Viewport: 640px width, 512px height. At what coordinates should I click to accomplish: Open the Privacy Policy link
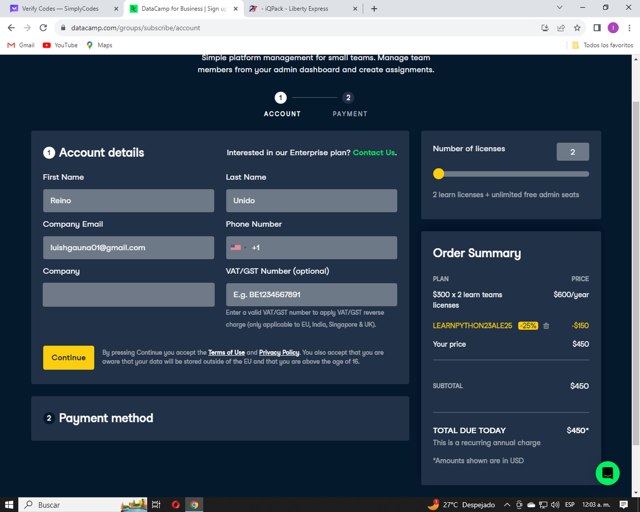click(x=279, y=352)
